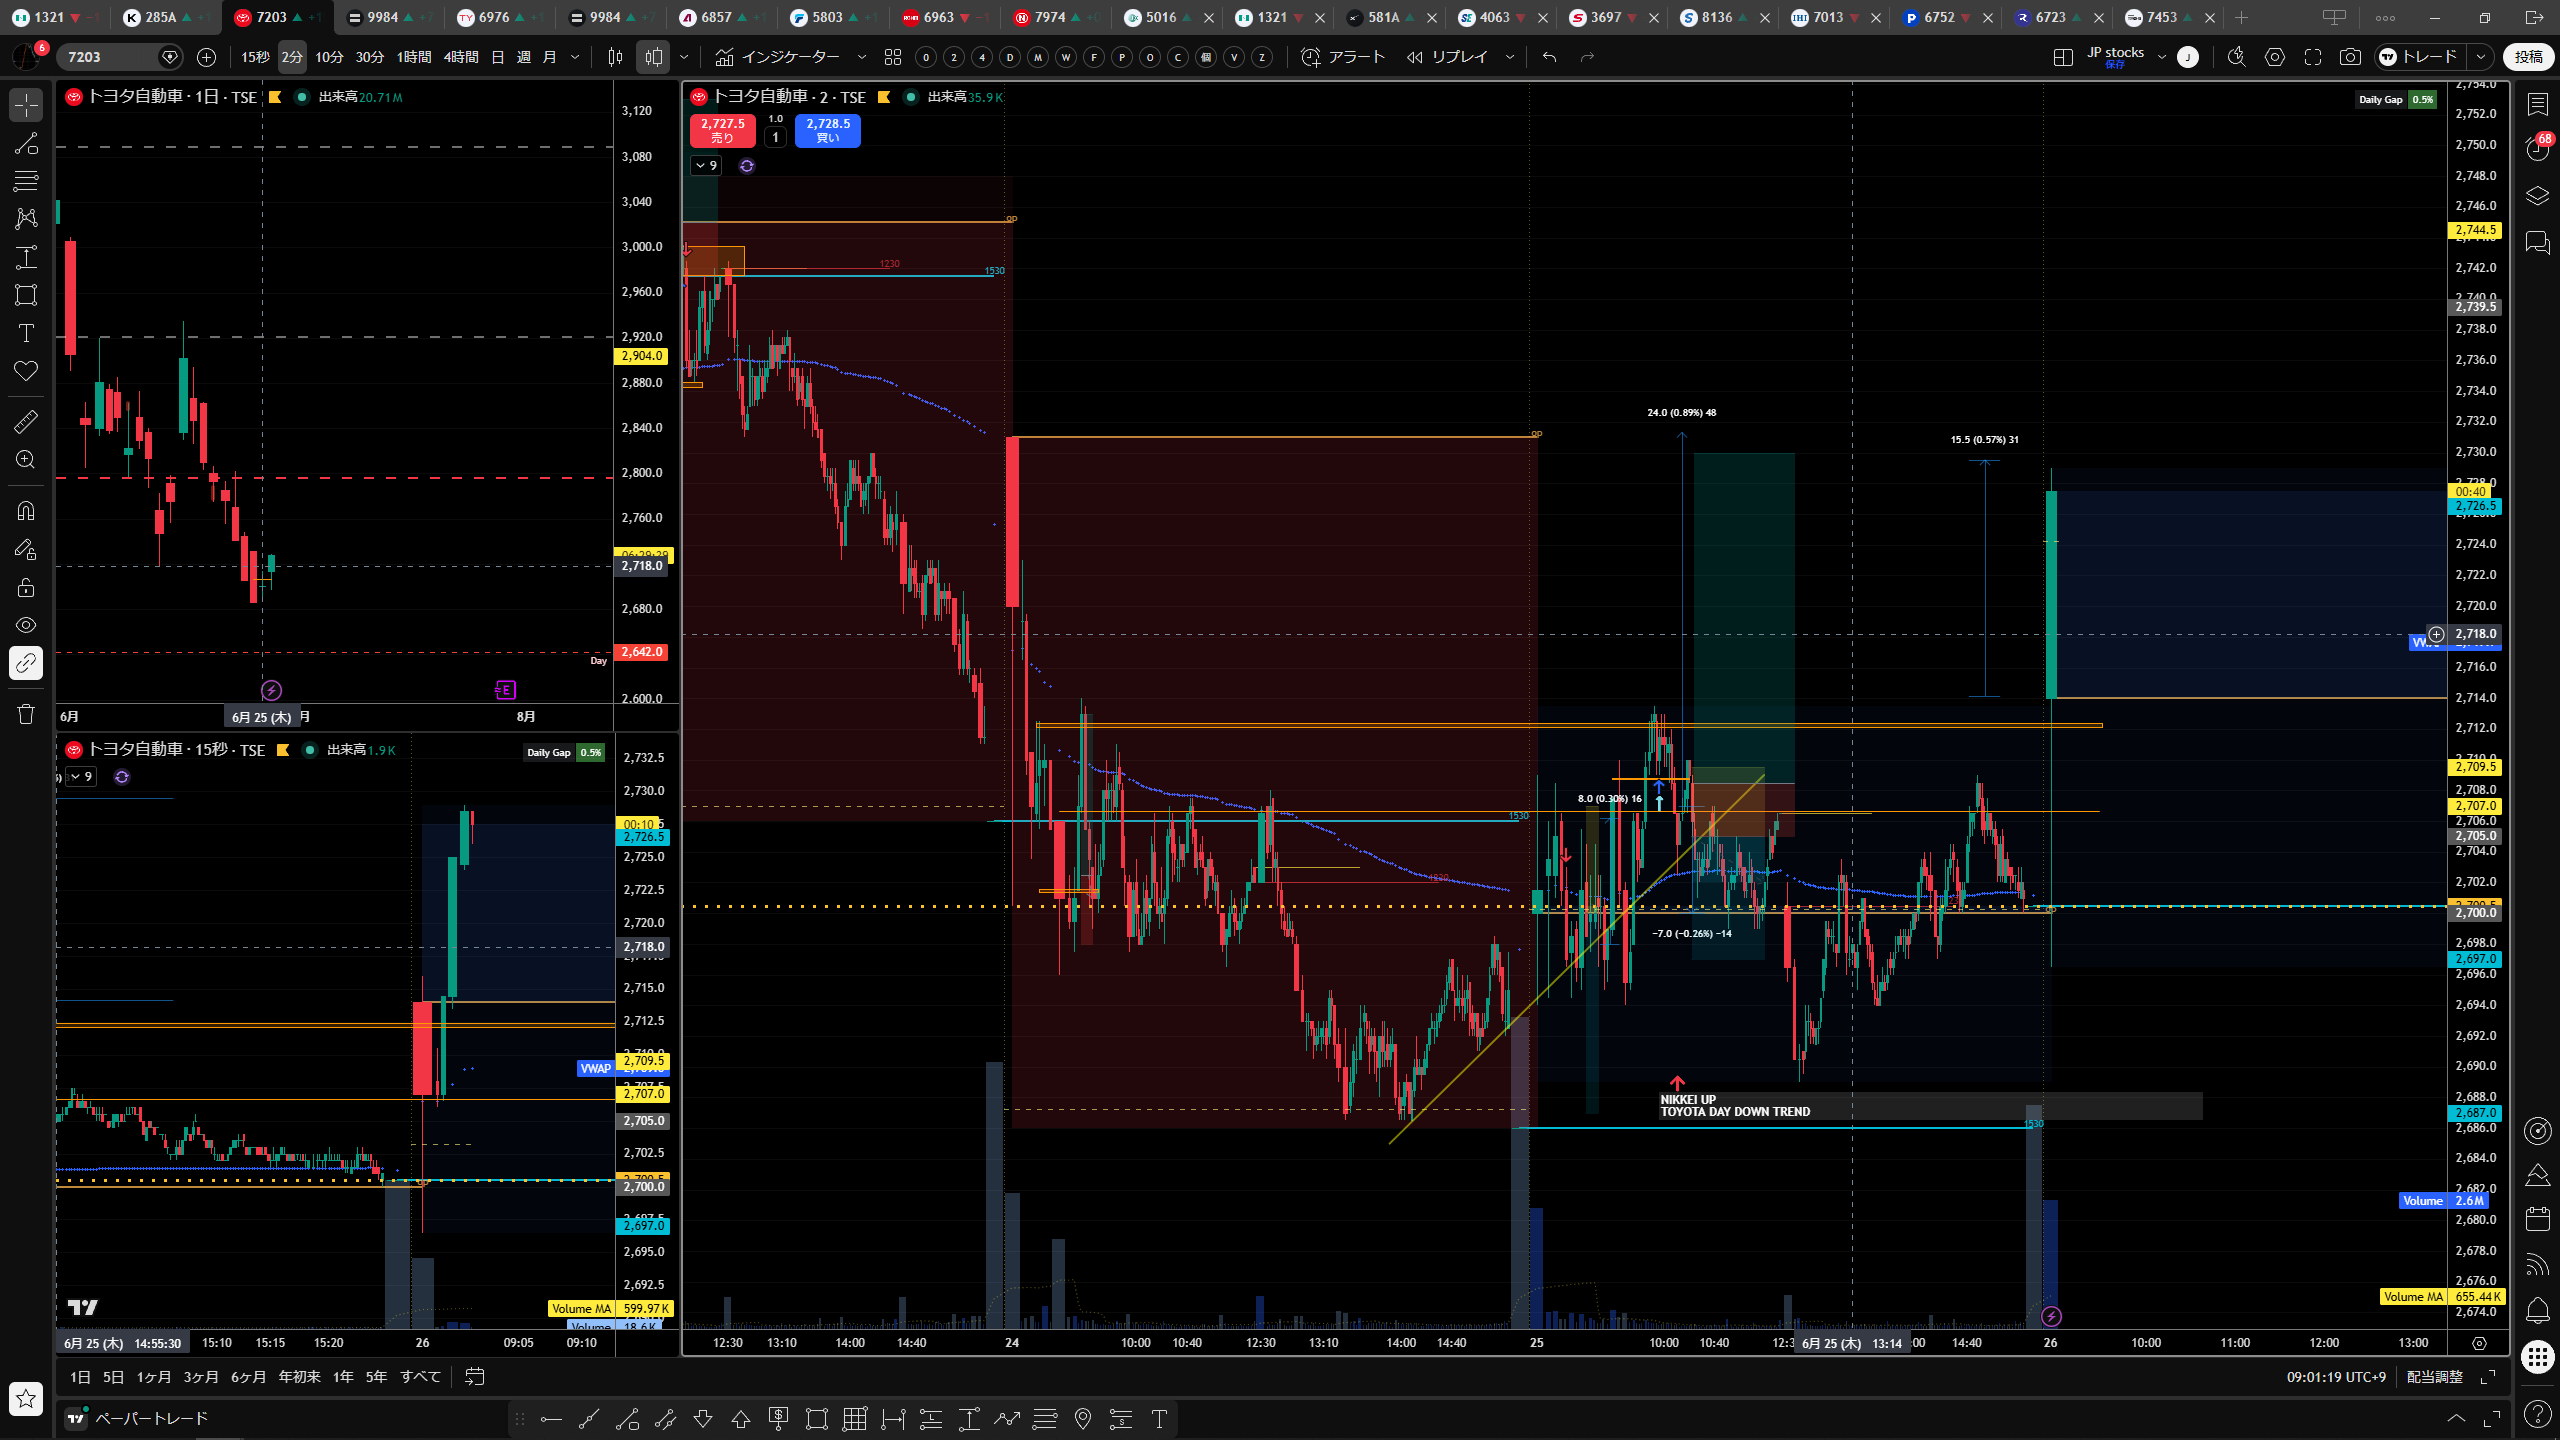Click the 投稿 publish button
The image size is (2560, 1440).
tap(2528, 57)
